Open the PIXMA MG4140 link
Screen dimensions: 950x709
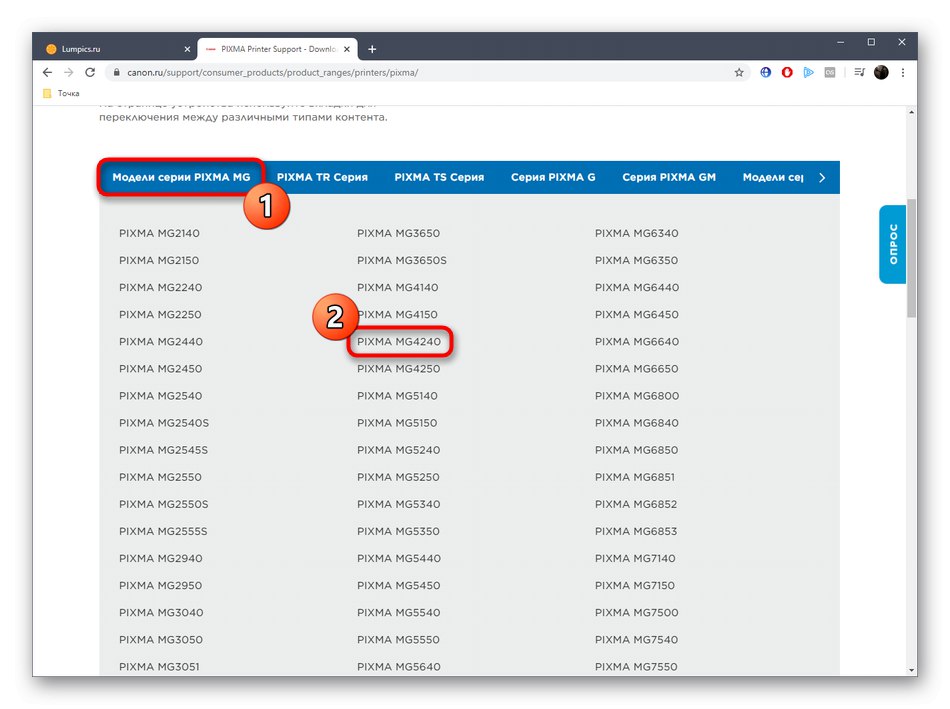(397, 287)
